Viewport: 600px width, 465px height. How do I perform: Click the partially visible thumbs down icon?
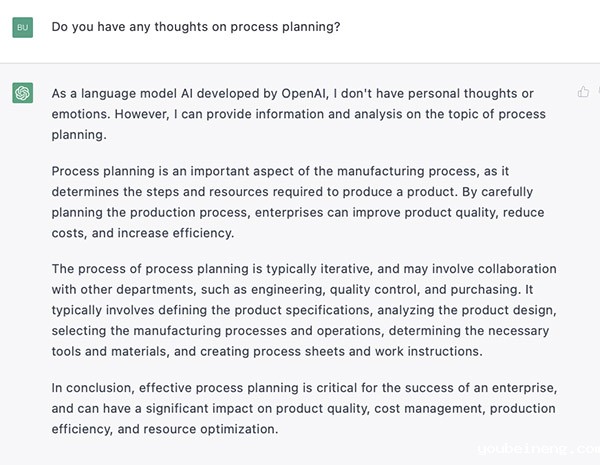point(598,92)
